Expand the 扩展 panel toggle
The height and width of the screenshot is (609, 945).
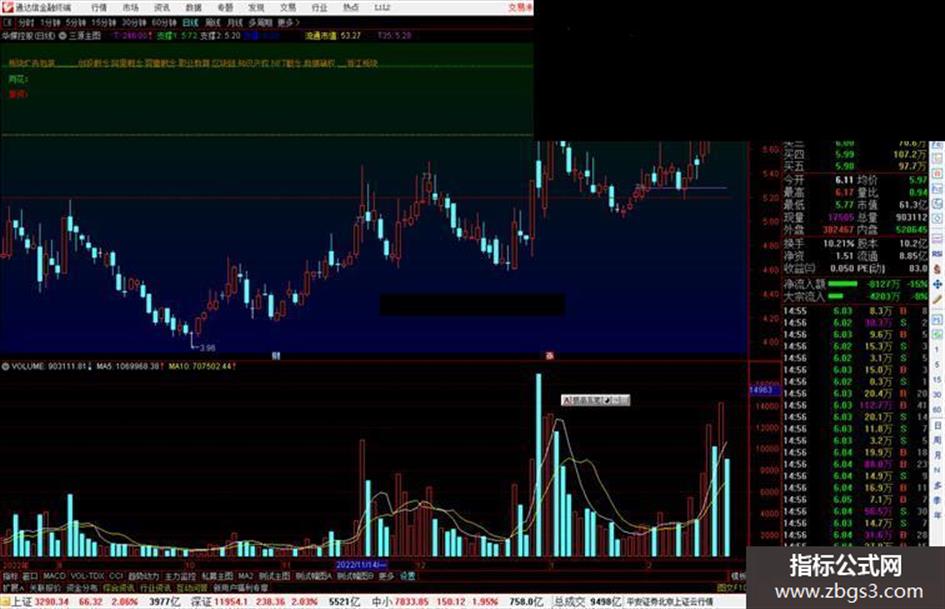pyautogui.click(x=13, y=587)
